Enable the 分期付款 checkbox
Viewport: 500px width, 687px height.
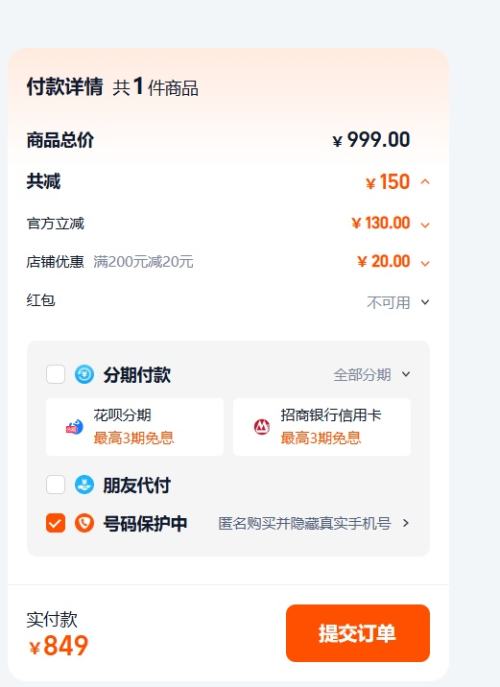point(56,375)
